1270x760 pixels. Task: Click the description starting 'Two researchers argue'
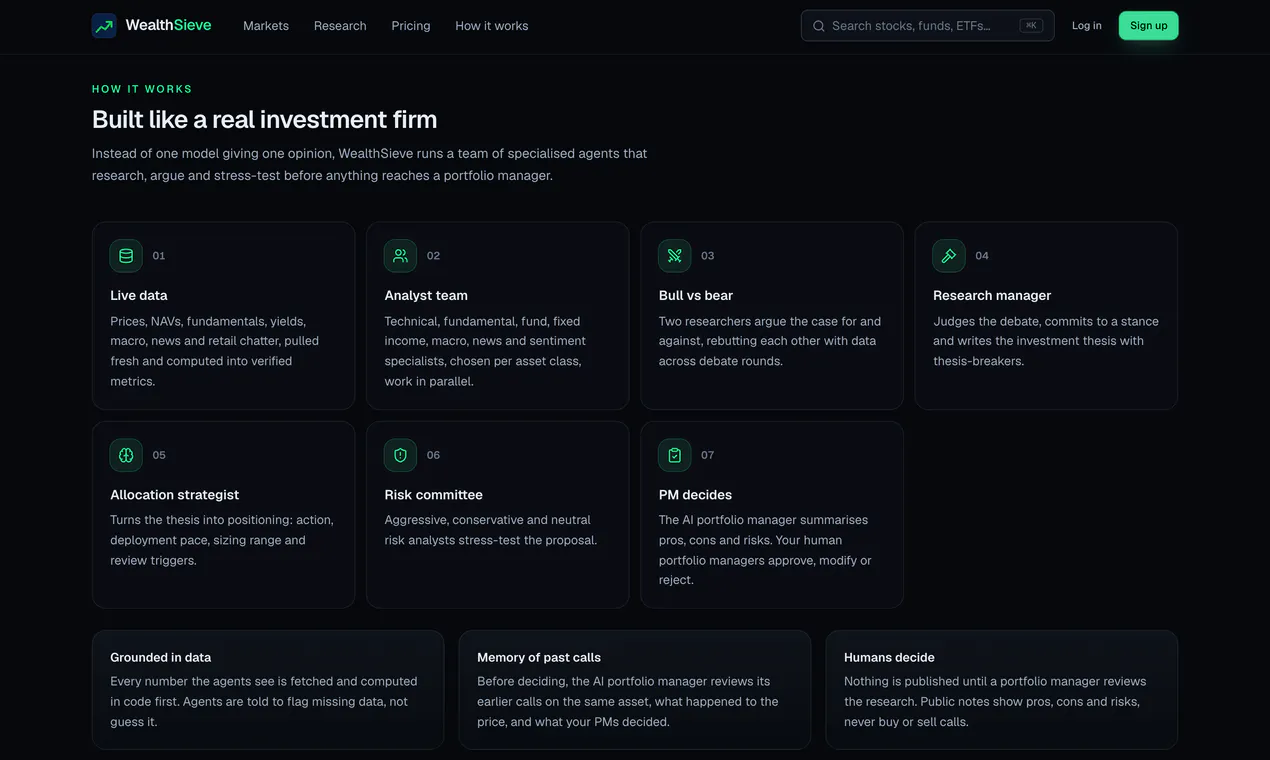(x=770, y=341)
